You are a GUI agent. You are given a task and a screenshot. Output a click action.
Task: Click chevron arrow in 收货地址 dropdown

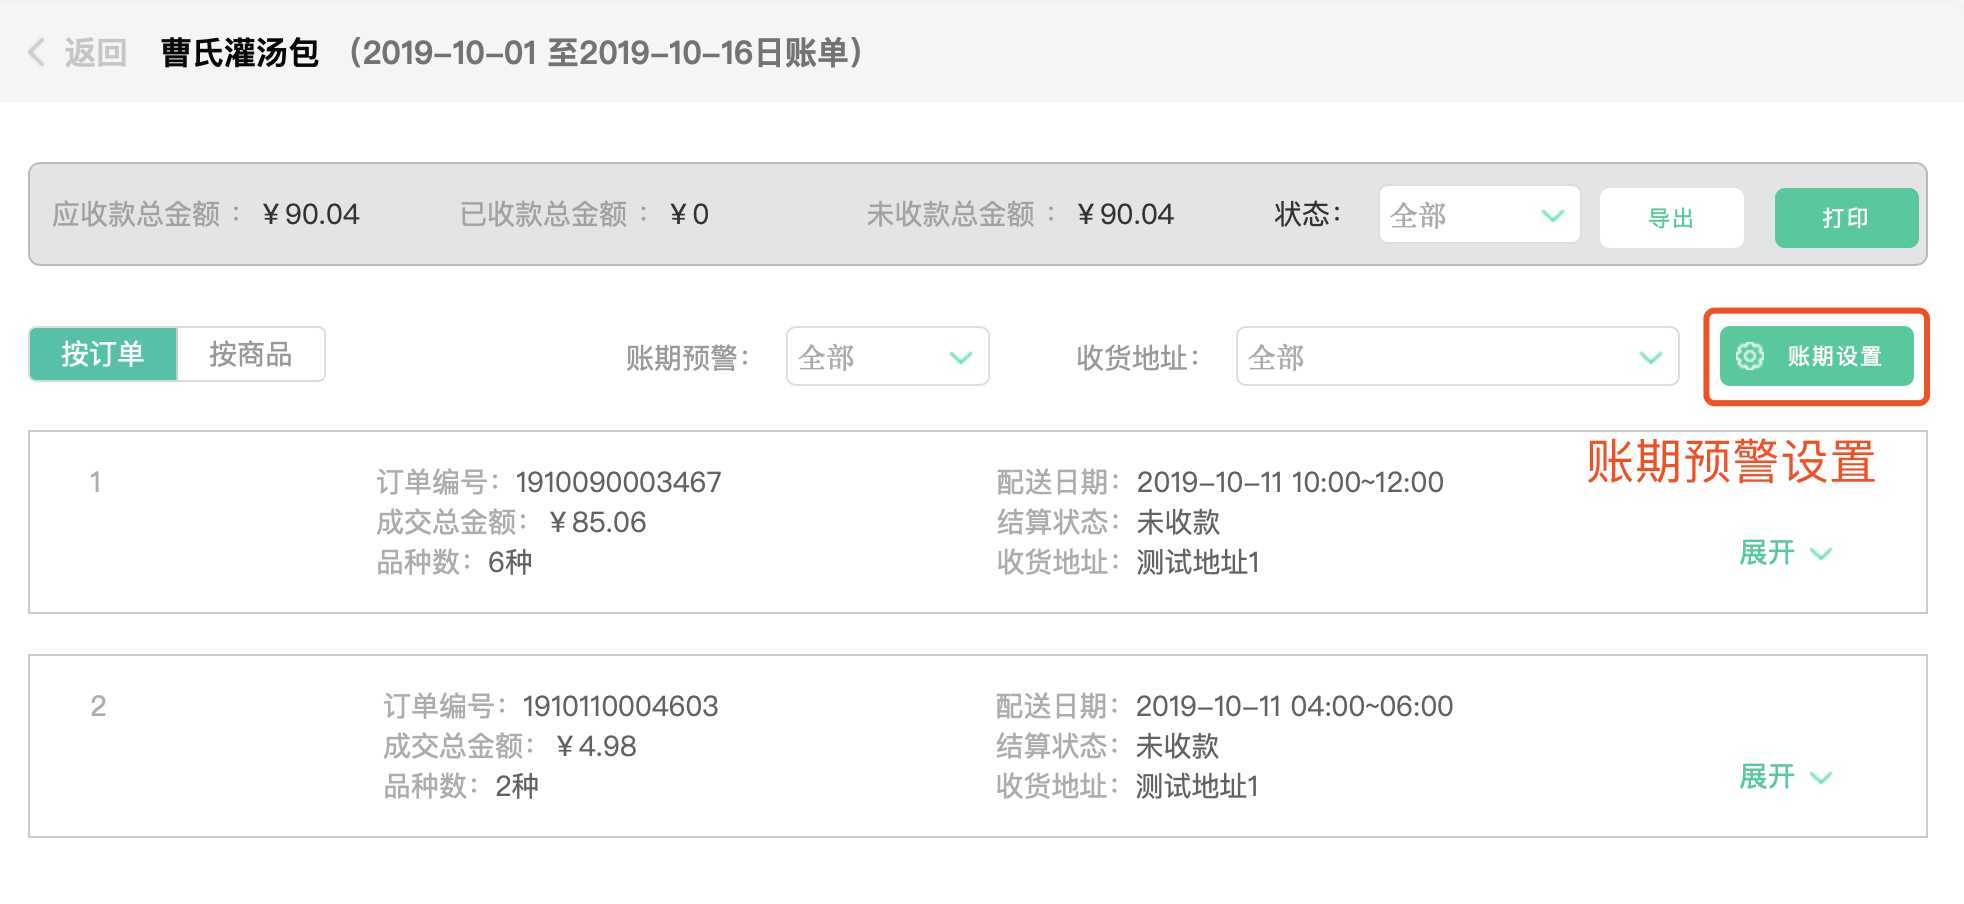[1650, 357]
